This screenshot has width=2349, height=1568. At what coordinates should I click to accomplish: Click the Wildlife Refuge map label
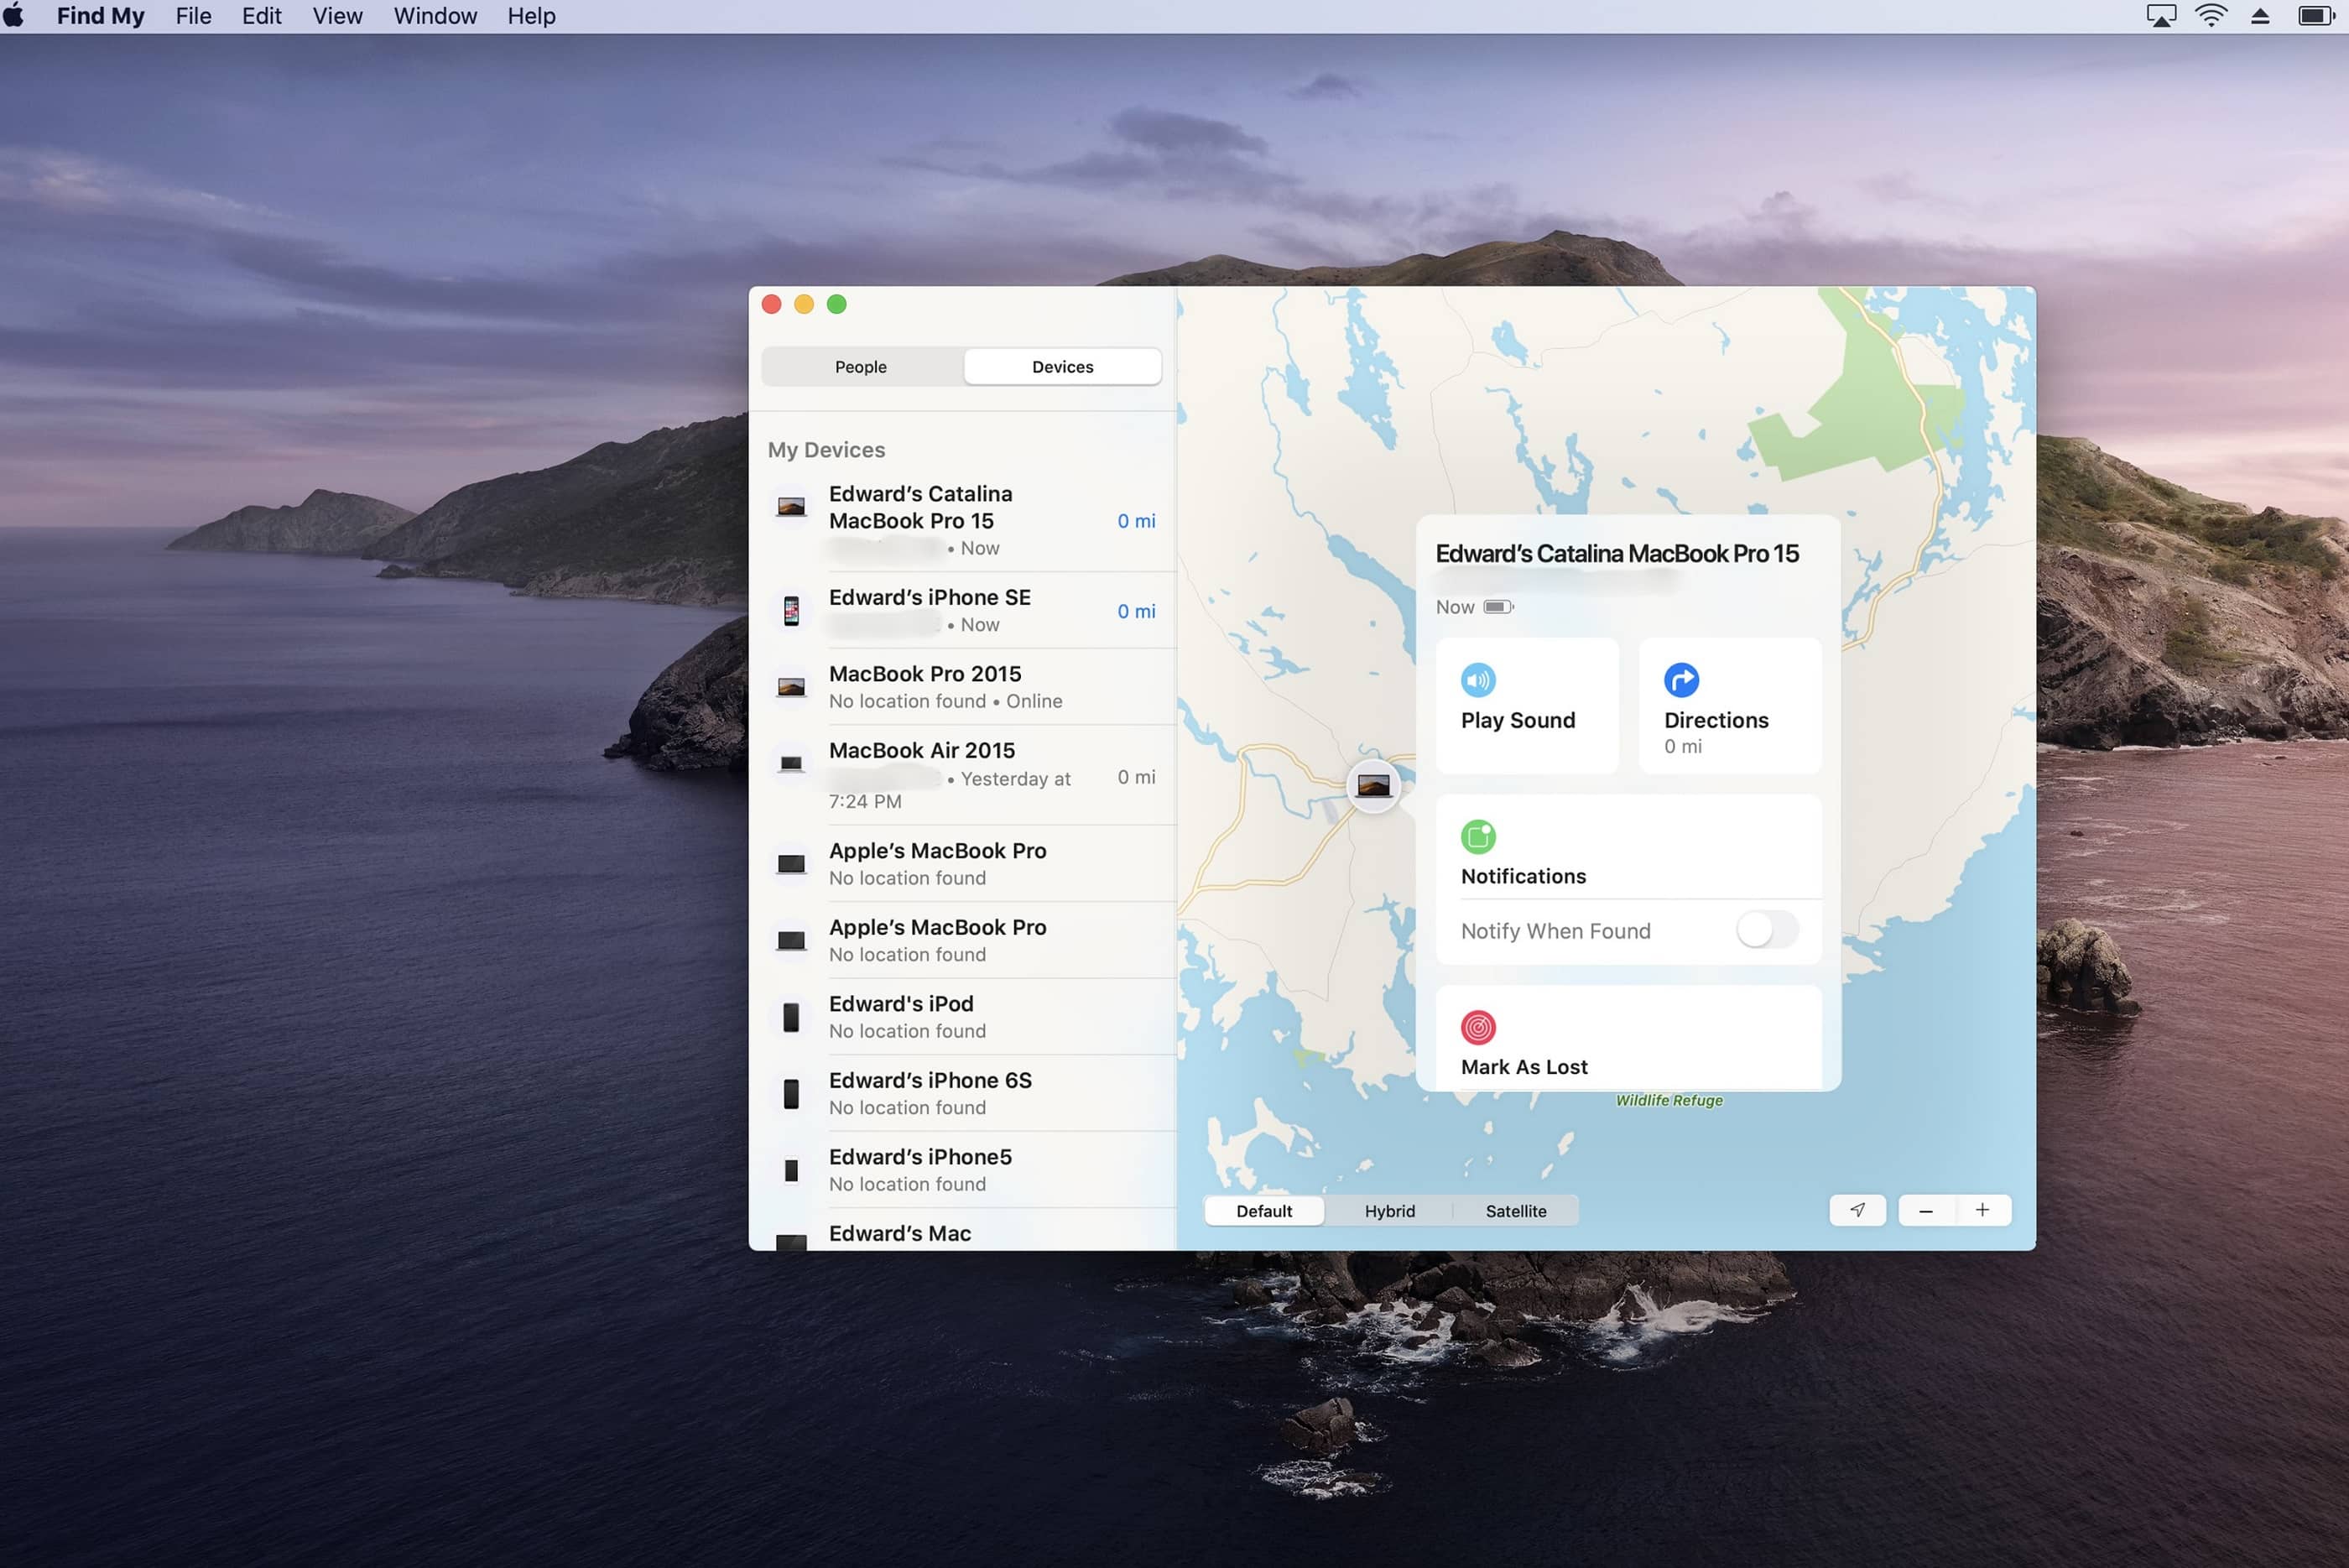[1669, 1100]
